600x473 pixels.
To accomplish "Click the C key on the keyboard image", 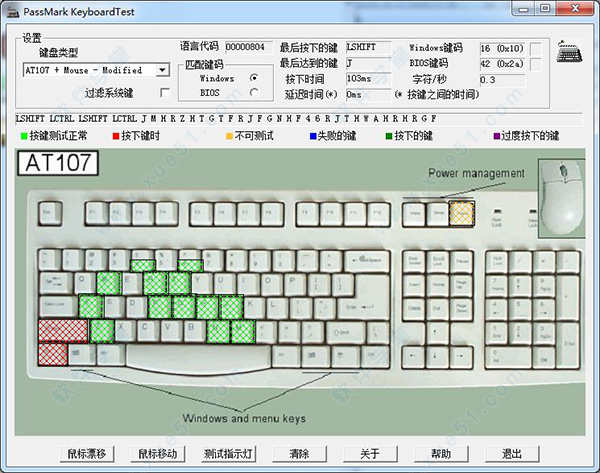I will coord(149,331).
